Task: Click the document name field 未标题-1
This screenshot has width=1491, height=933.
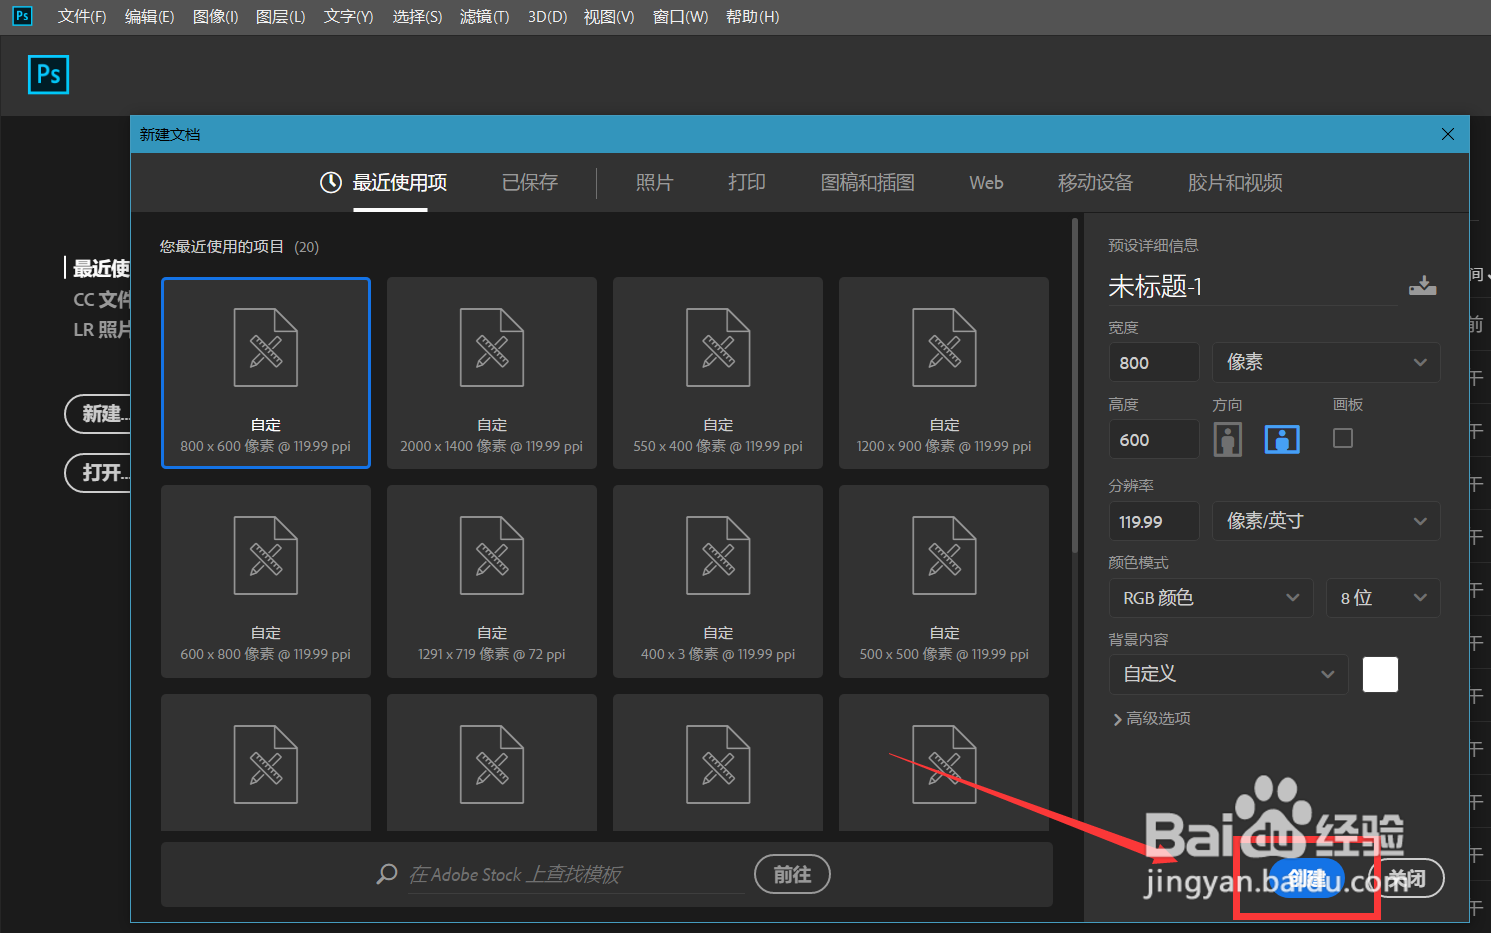Action: point(1253,287)
